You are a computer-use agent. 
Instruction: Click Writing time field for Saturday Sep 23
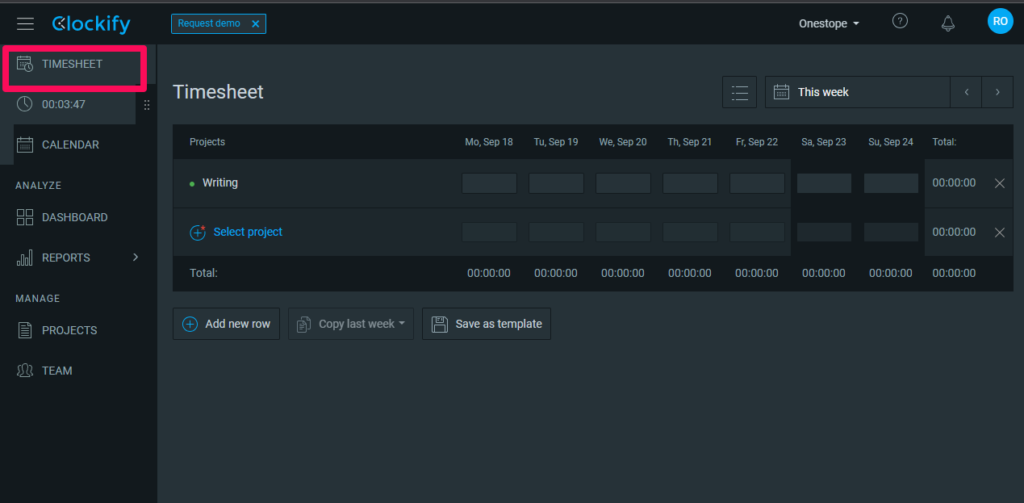point(824,184)
